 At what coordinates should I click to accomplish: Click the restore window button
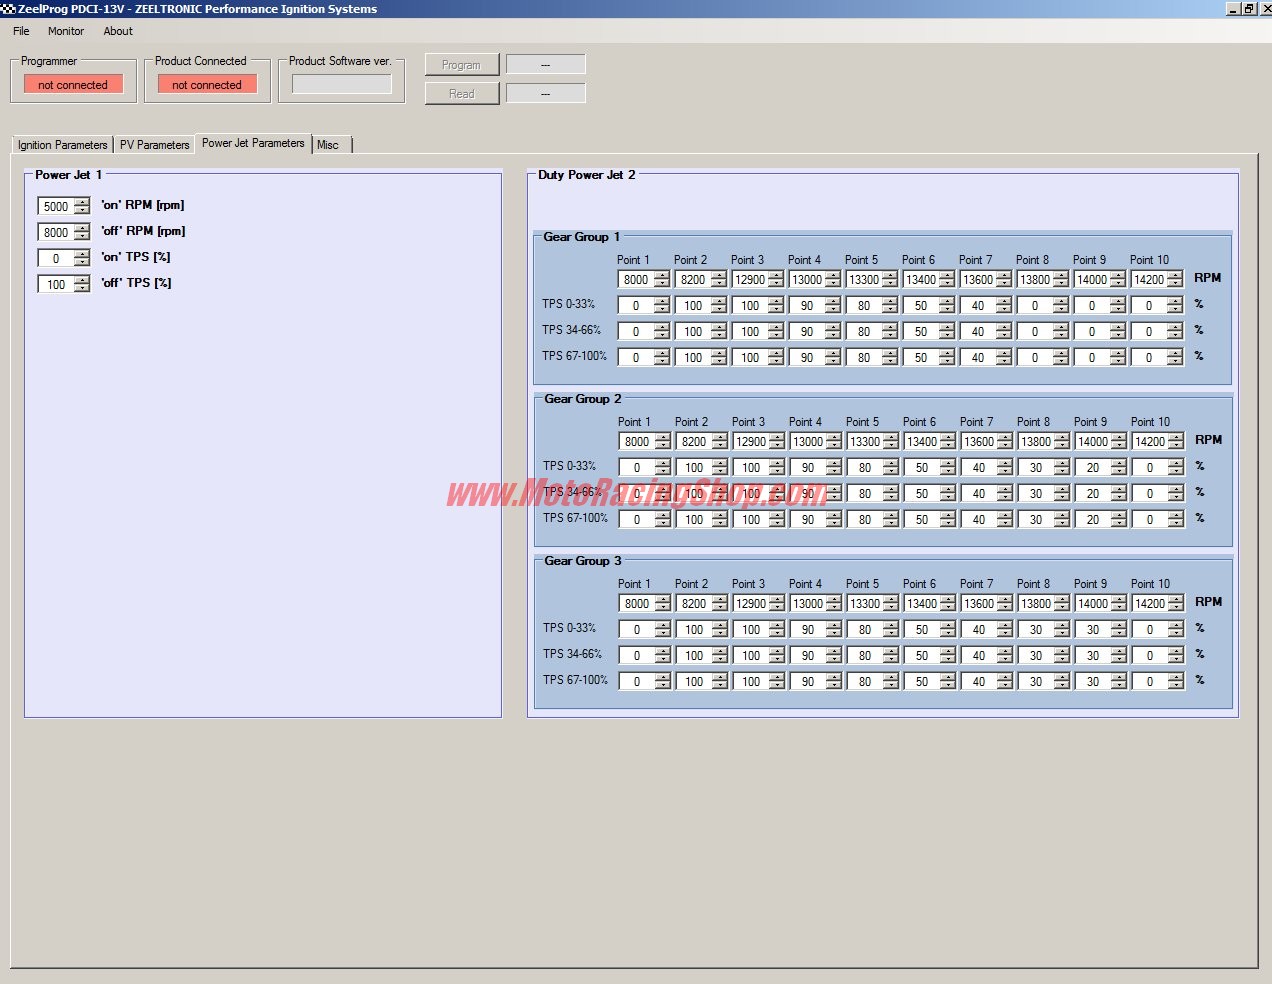point(1249,9)
